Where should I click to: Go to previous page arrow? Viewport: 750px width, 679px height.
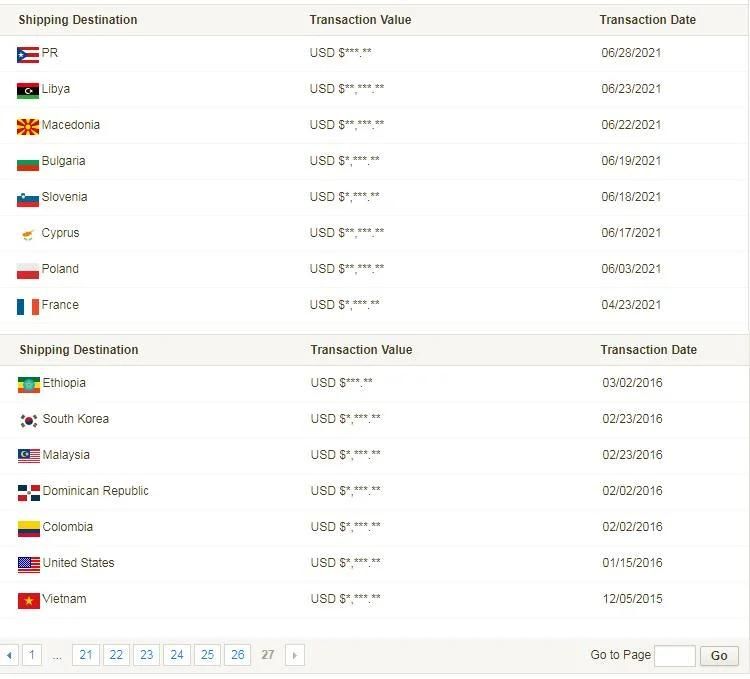point(9,655)
